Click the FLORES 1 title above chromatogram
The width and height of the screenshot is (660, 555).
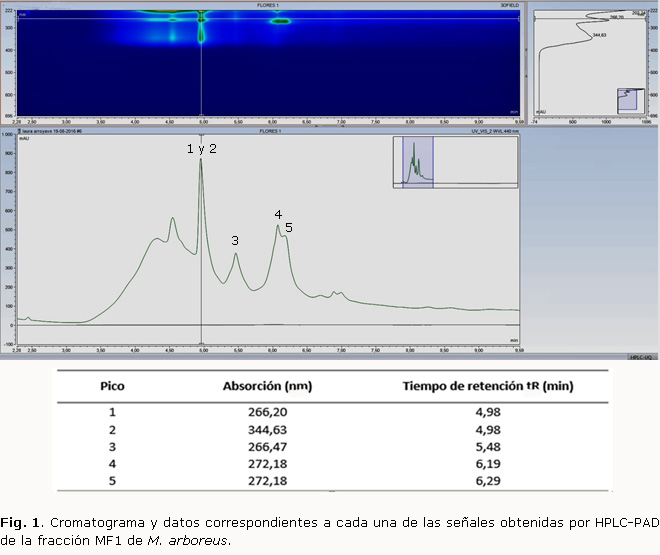click(272, 130)
